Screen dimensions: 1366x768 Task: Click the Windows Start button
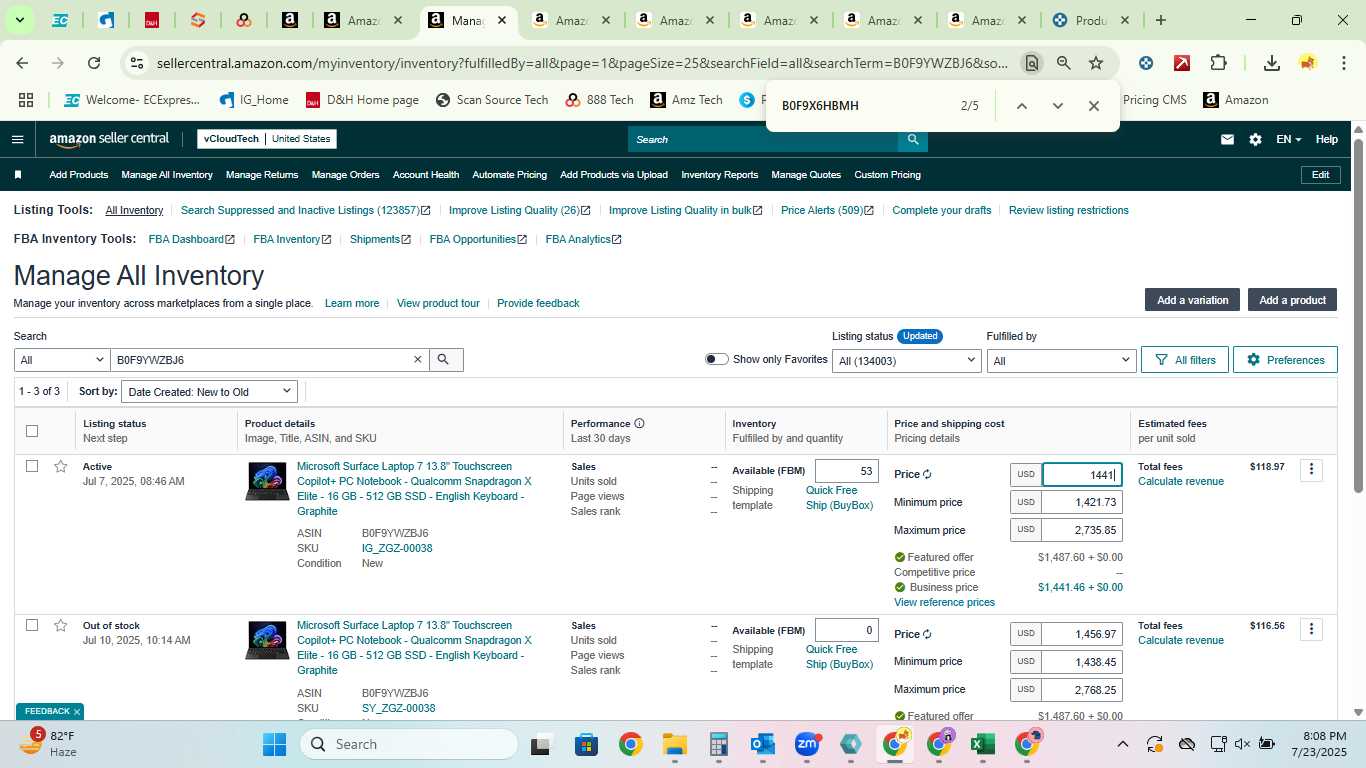(274, 744)
